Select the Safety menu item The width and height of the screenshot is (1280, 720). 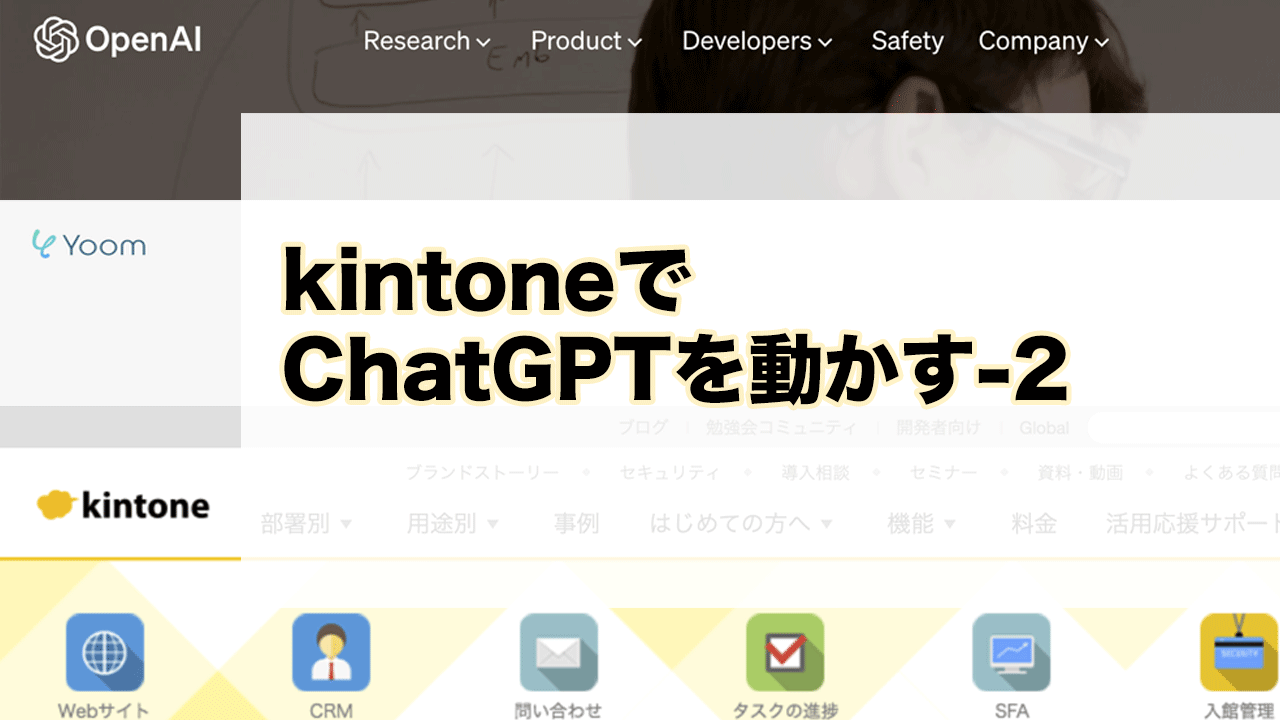pyautogui.click(x=907, y=42)
